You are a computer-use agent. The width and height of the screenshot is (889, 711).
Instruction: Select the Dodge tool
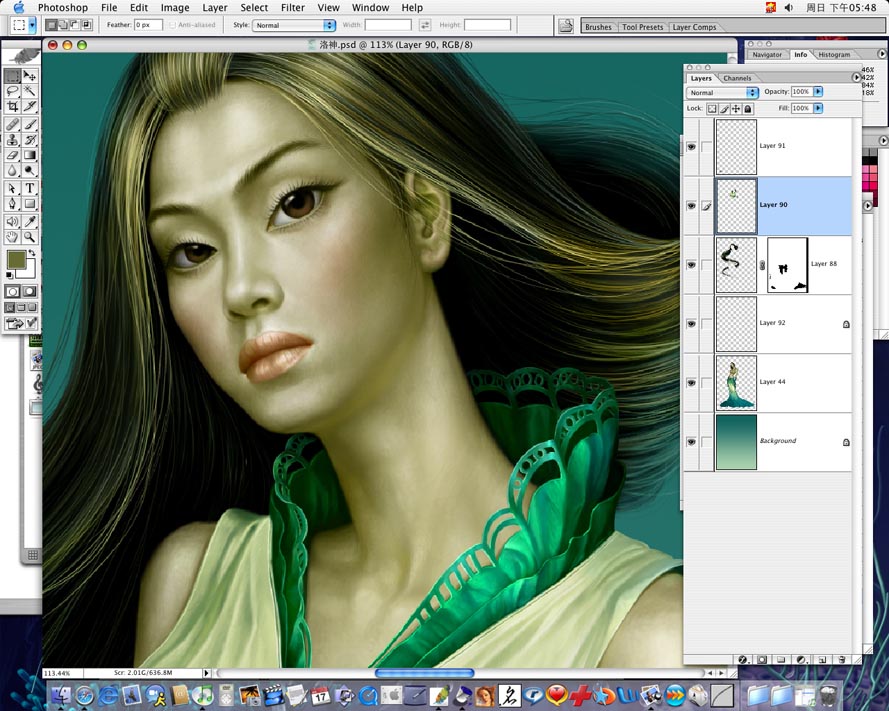pos(29,170)
